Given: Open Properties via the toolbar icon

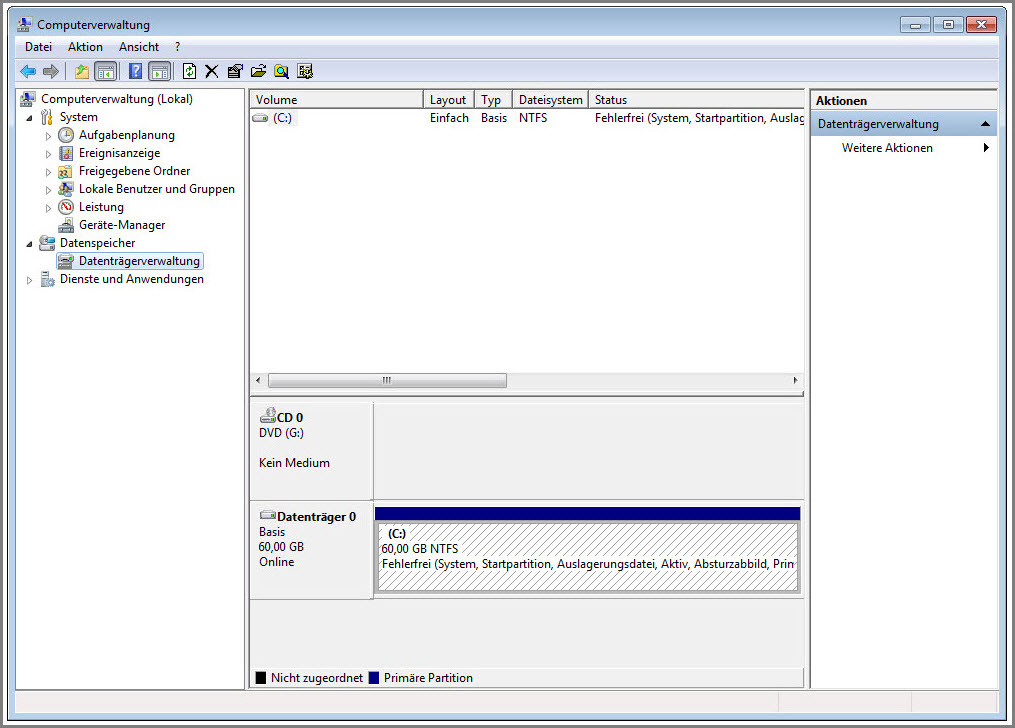Looking at the screenshot, I should tap(235, 71).
